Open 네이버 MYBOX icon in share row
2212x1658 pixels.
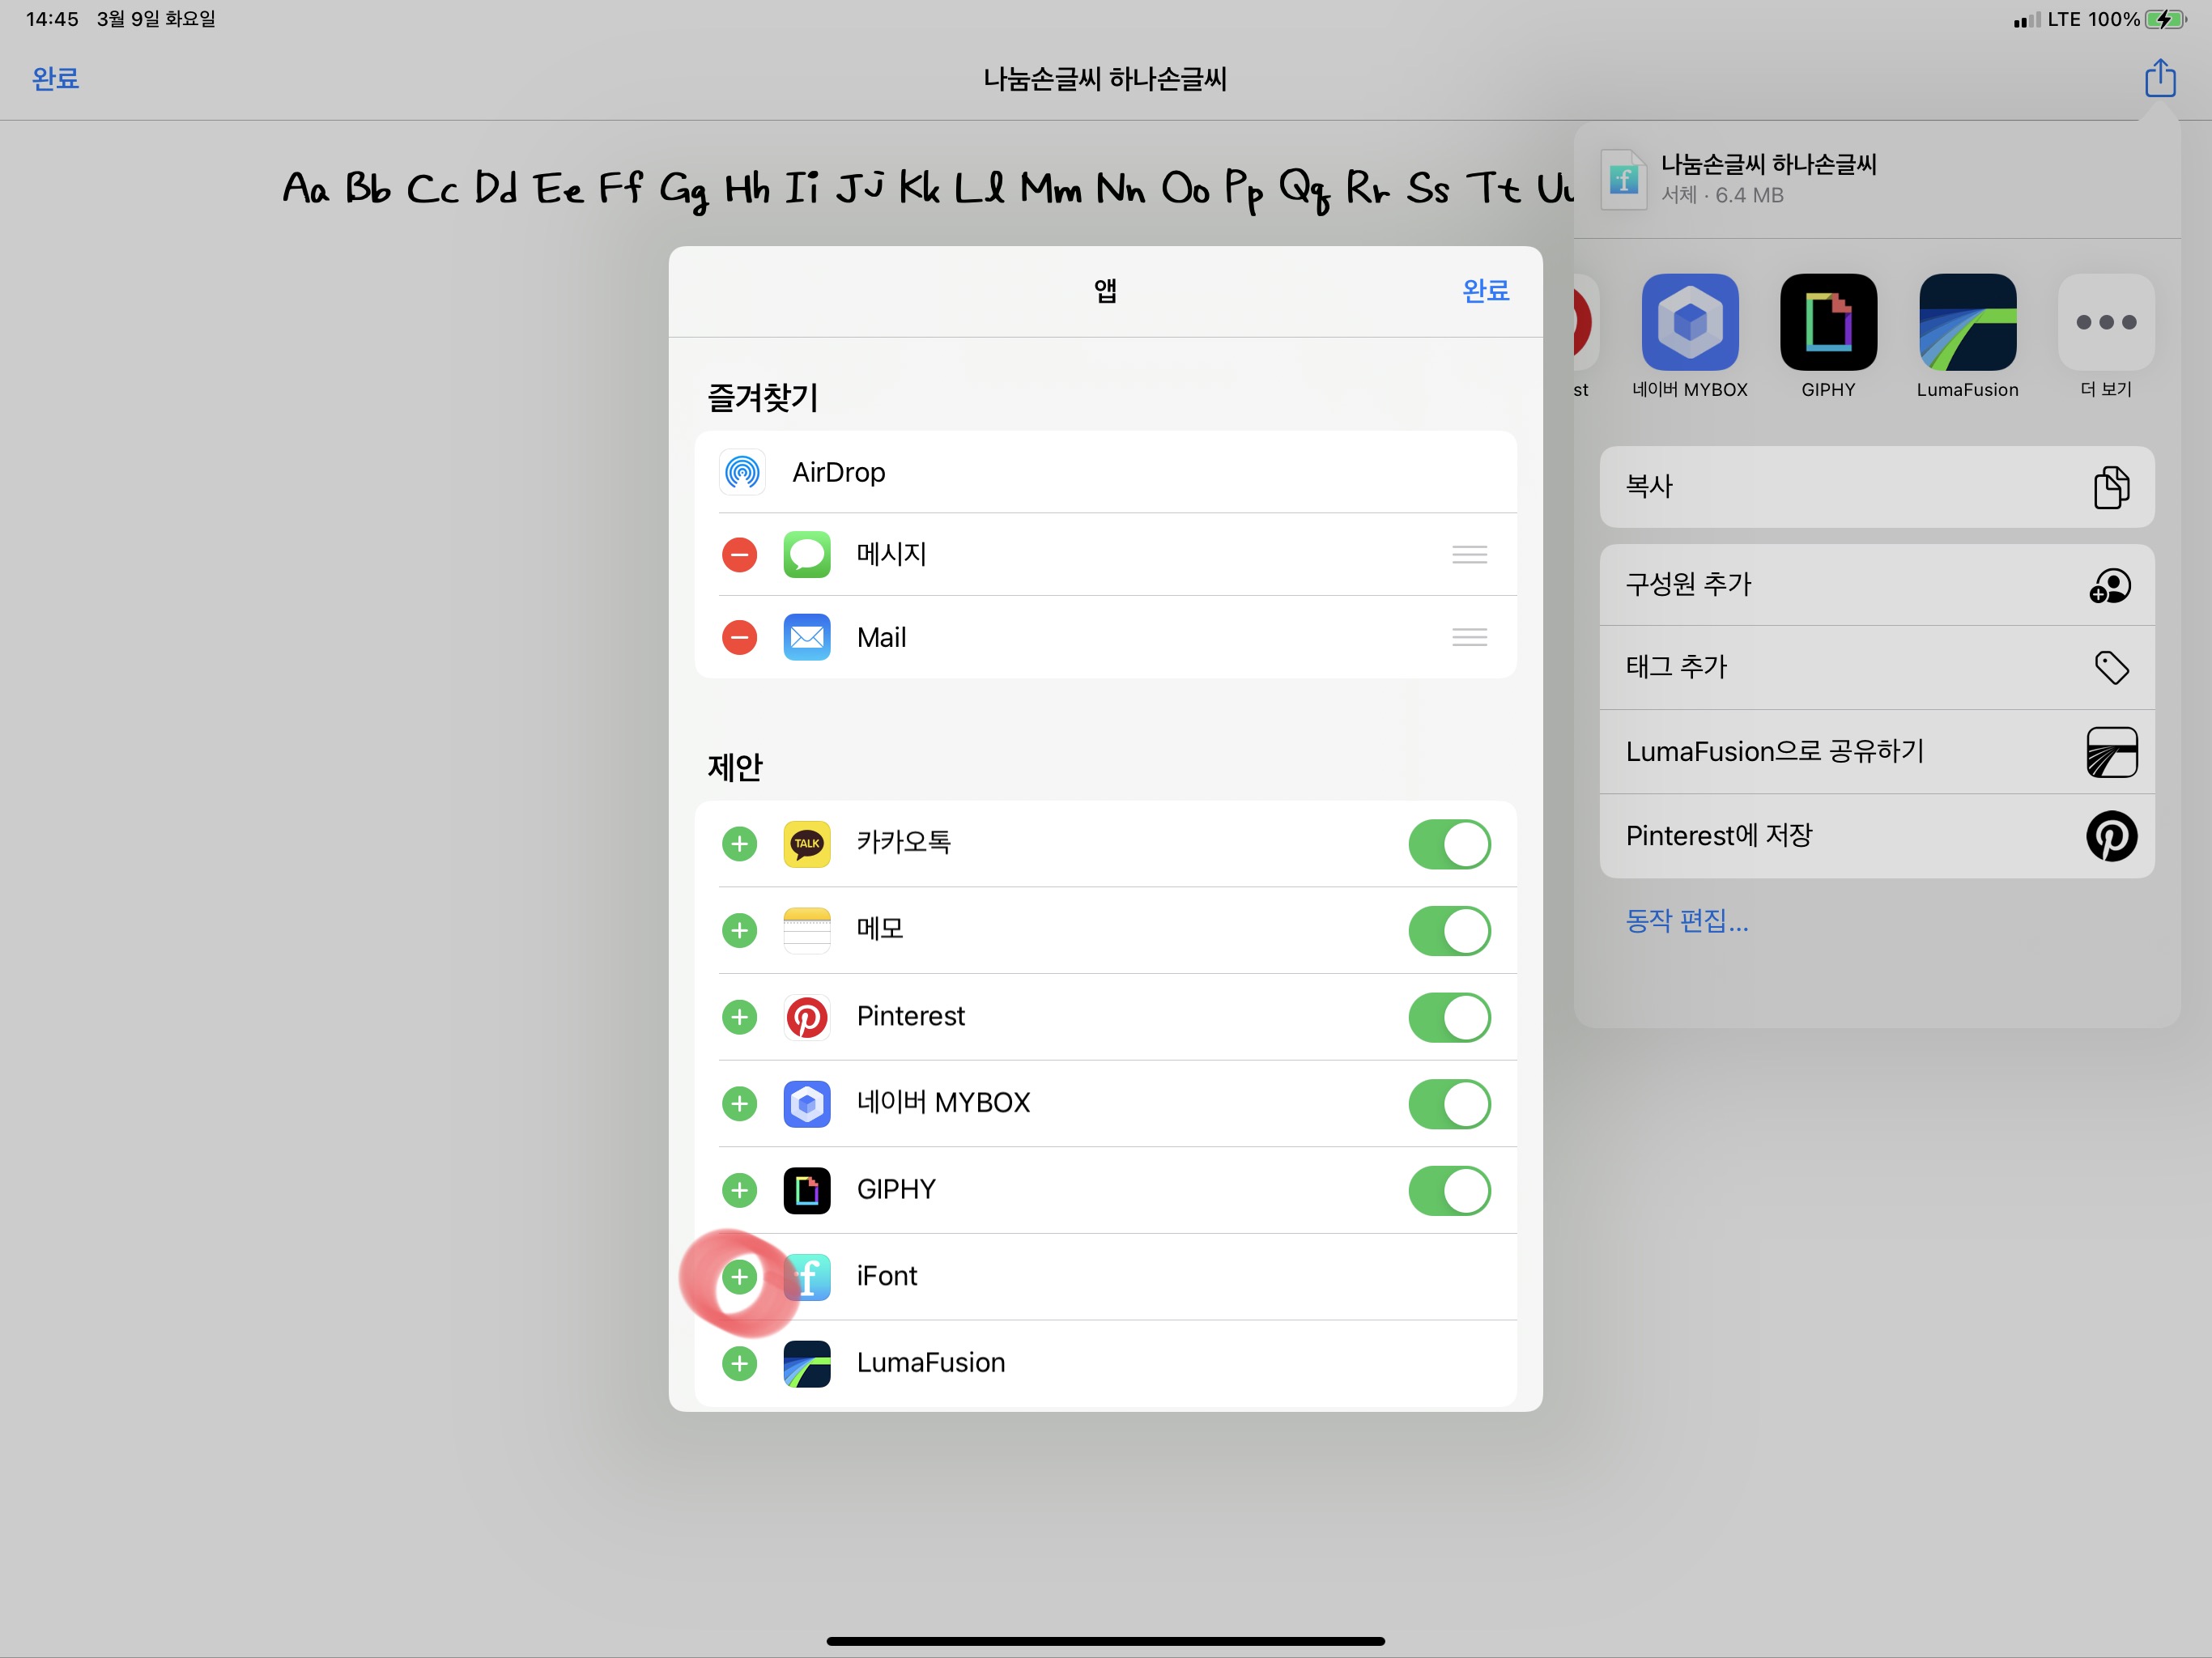coord(1689,322)
